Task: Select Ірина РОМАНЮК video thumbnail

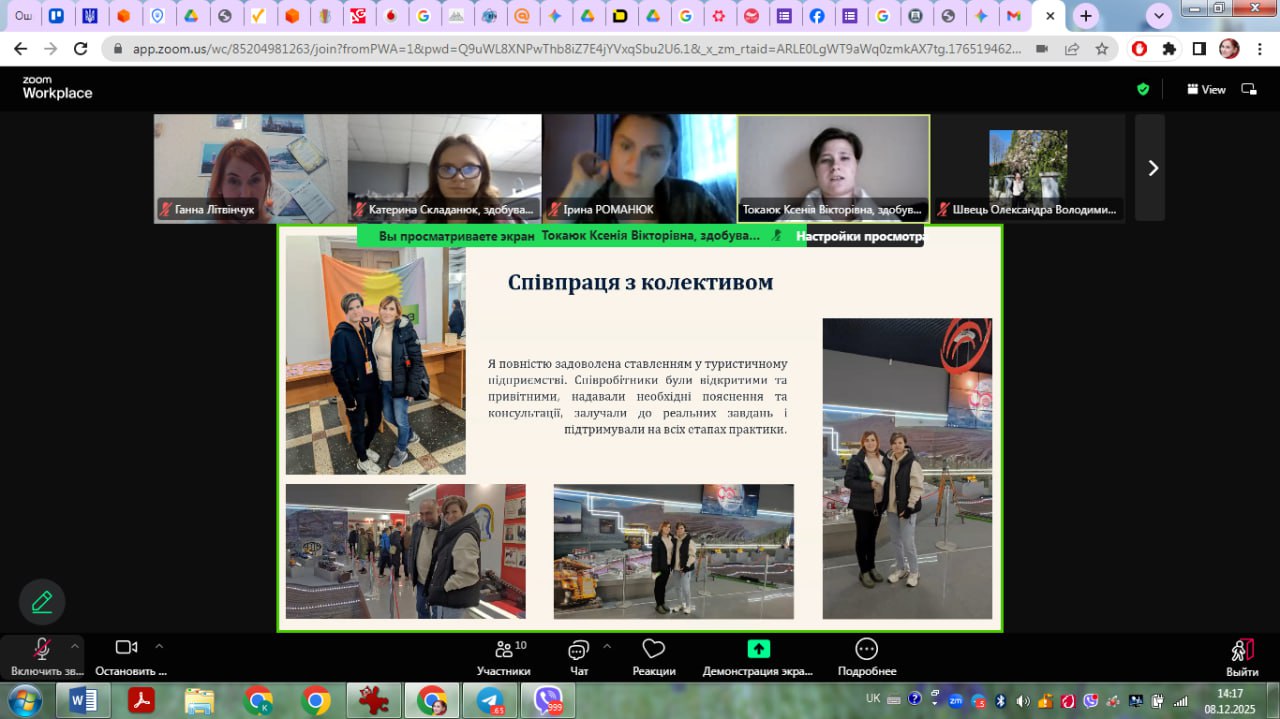Action: 639,167
